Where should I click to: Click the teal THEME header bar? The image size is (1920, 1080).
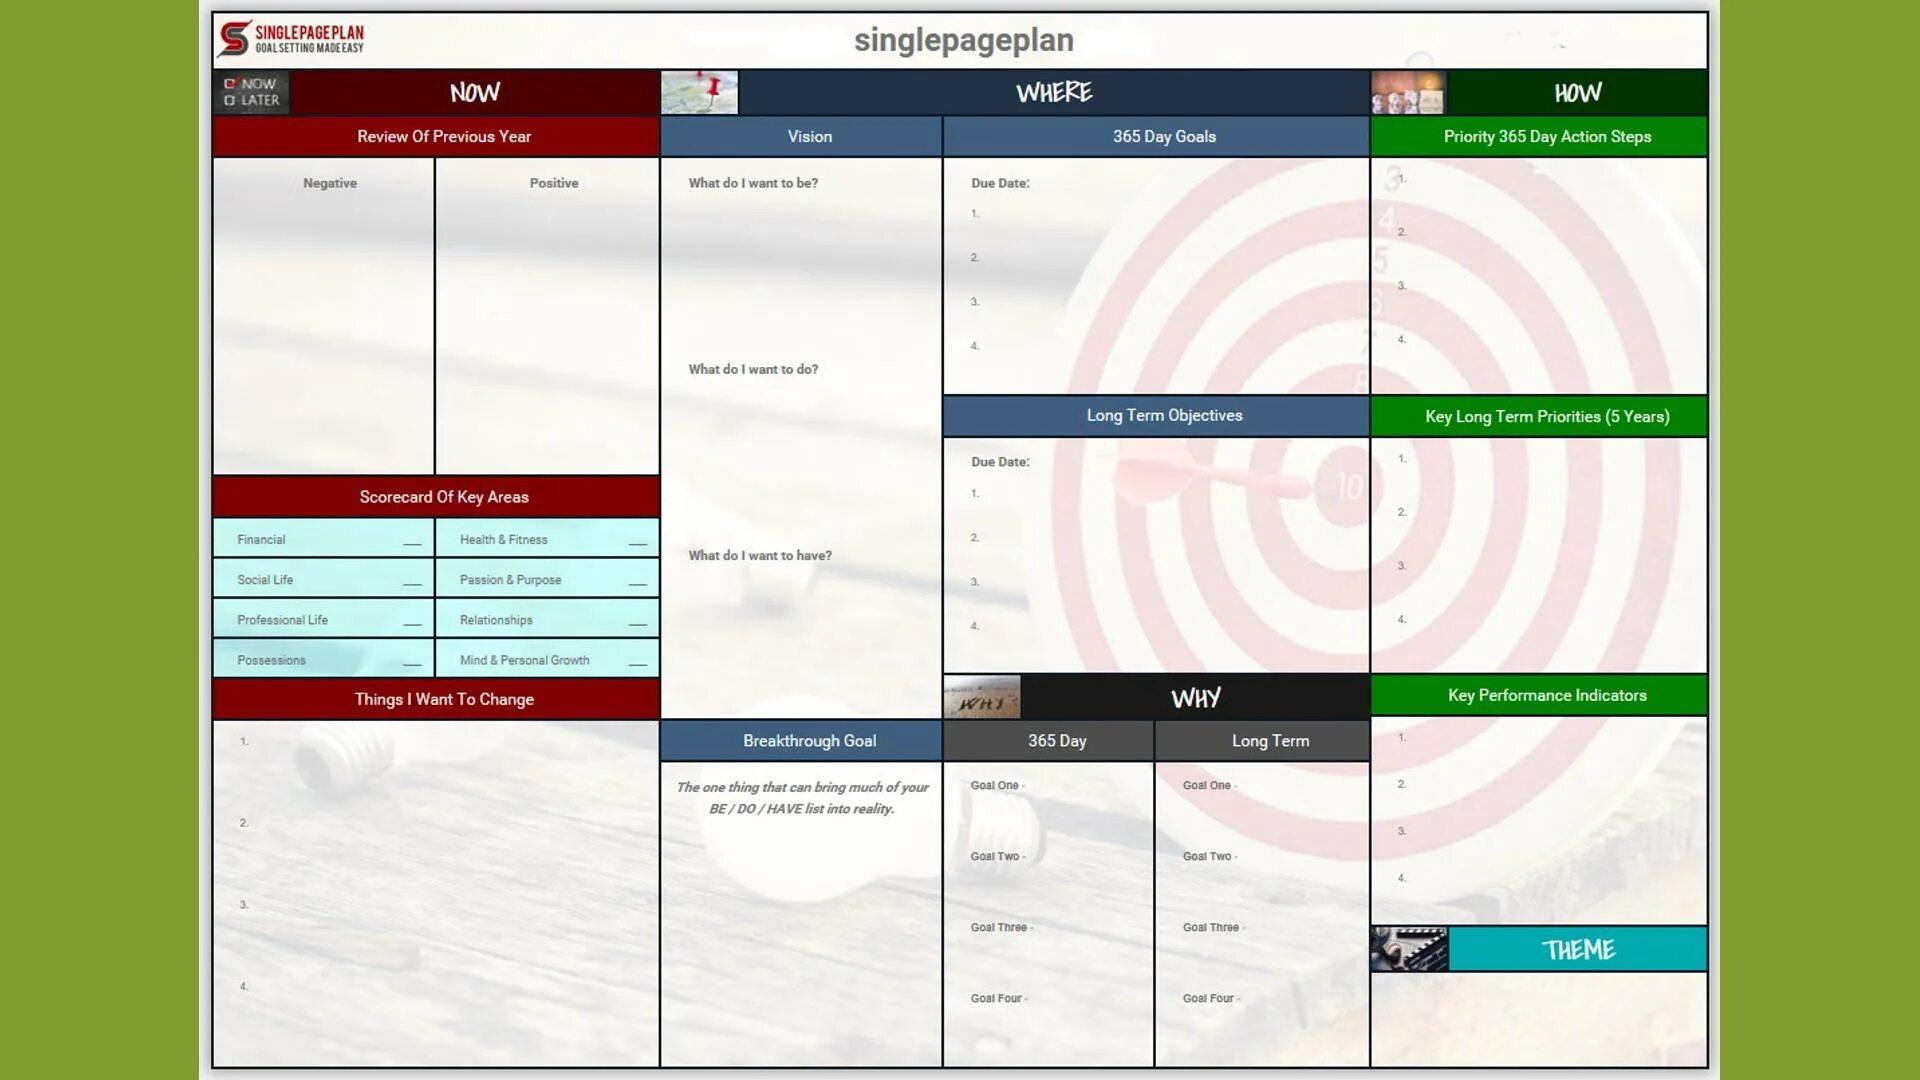tap(1577, 949)
